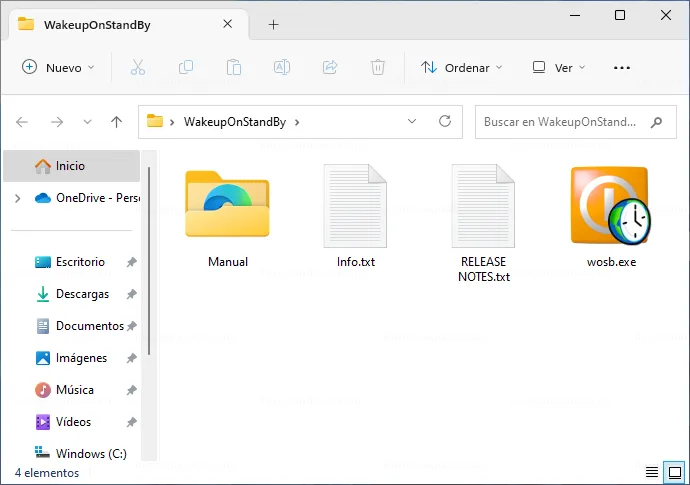Select WakeupOnStandBy breadcrumb in address bar
This screenshot has height=485, width=690.
pyautogui.click(x=235, y=121)
